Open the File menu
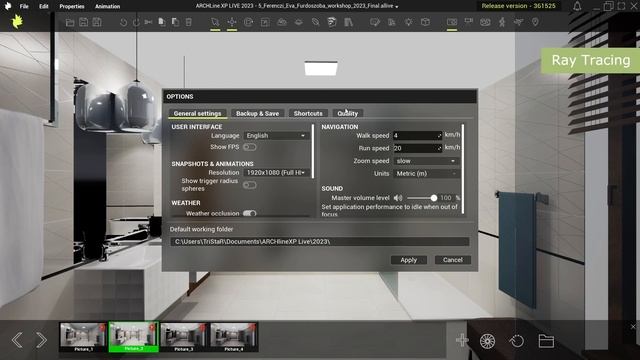This screenshot has width=640, height=360. tap(24, 6)
